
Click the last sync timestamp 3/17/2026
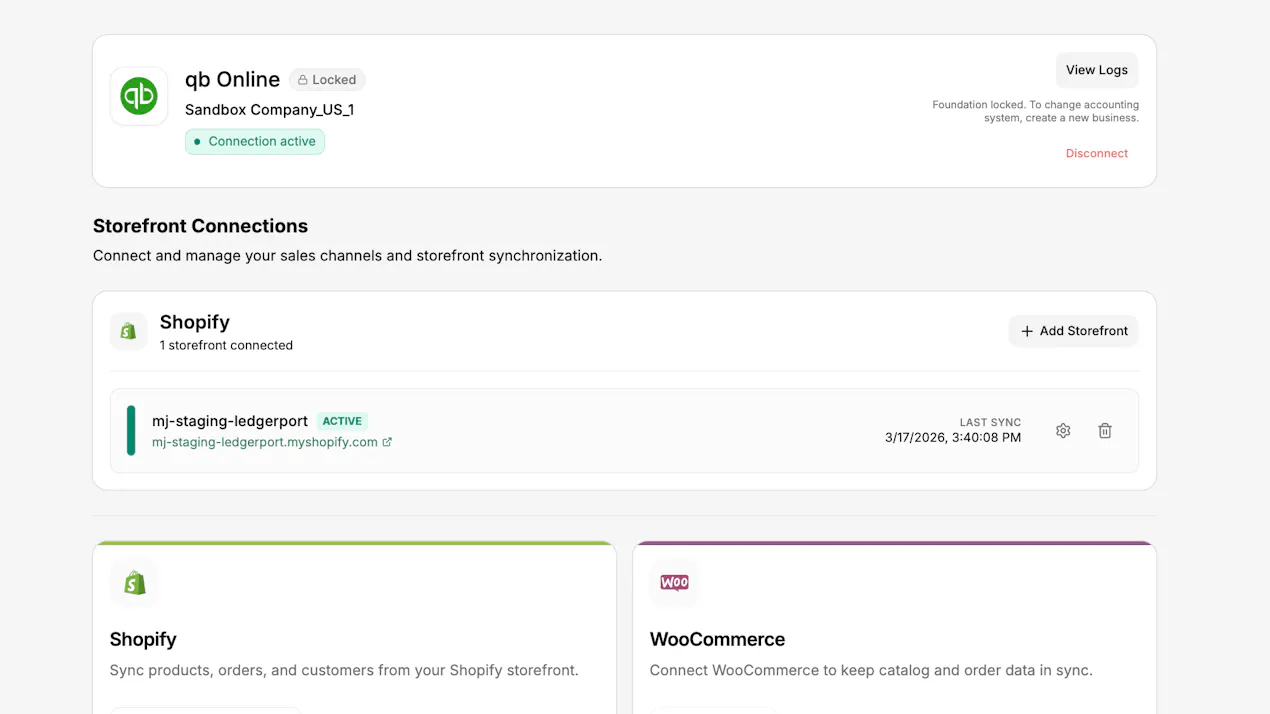click(953, 438)
